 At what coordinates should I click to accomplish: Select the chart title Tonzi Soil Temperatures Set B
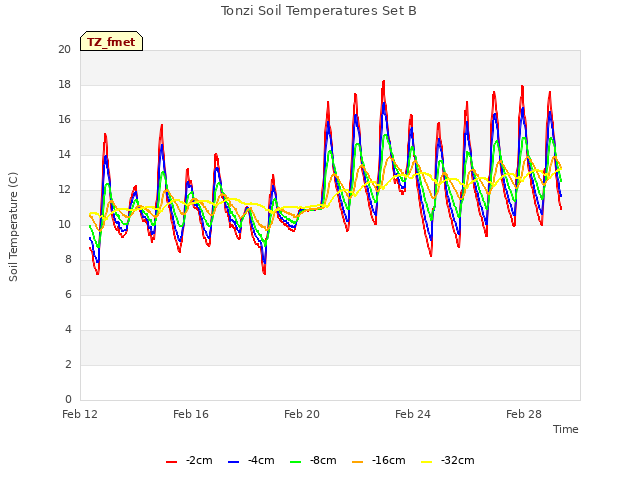tap(319, 11)
